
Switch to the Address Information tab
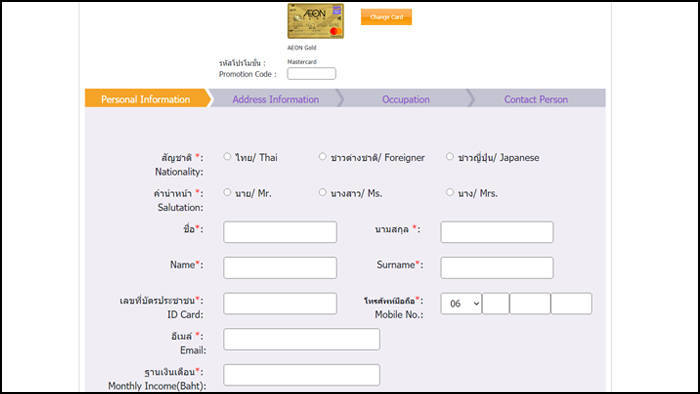point(275,99)
